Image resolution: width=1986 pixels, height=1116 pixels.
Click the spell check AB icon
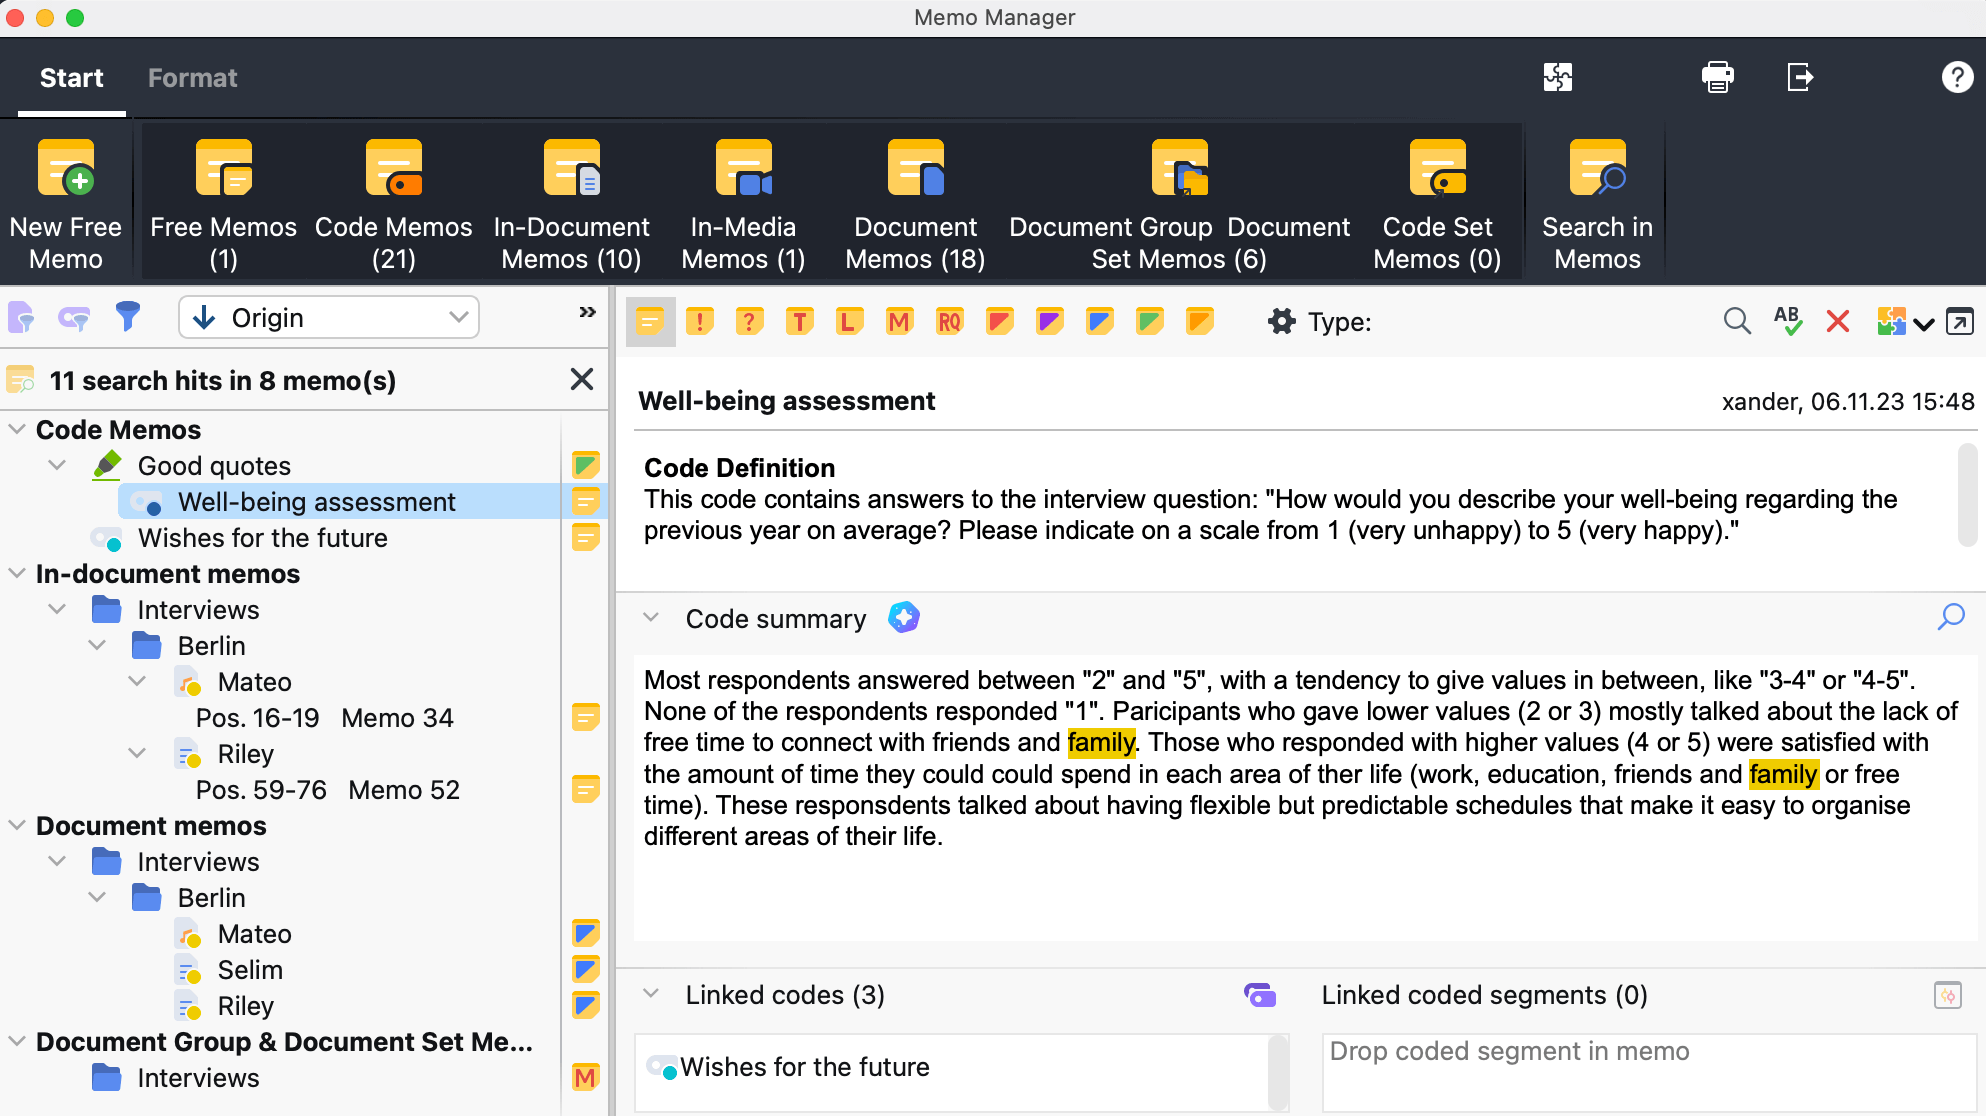(x=1787, y=321)
